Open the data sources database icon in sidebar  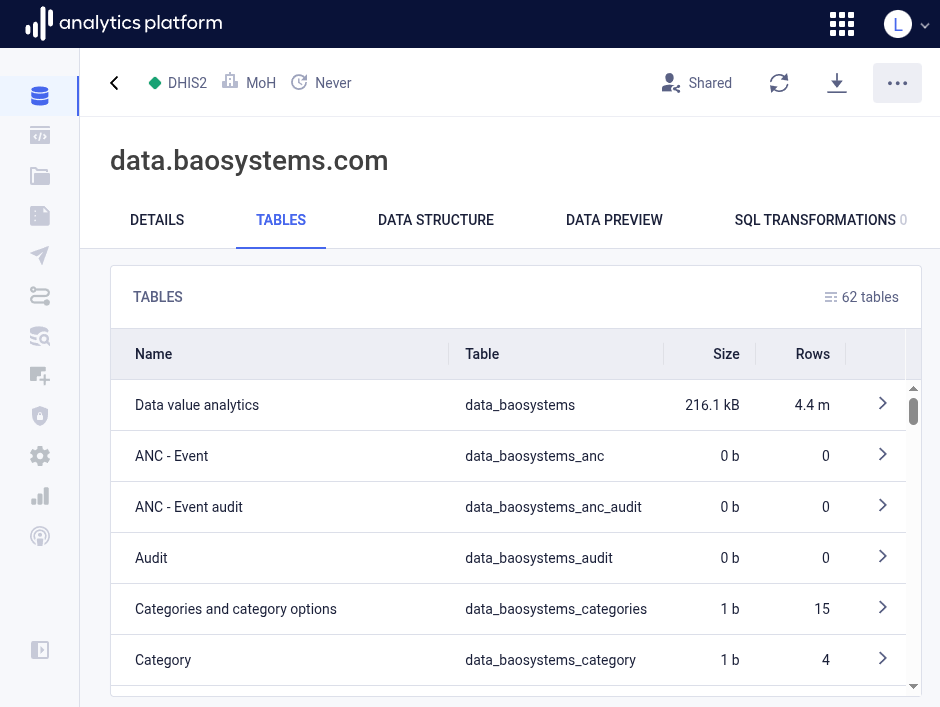40,96
